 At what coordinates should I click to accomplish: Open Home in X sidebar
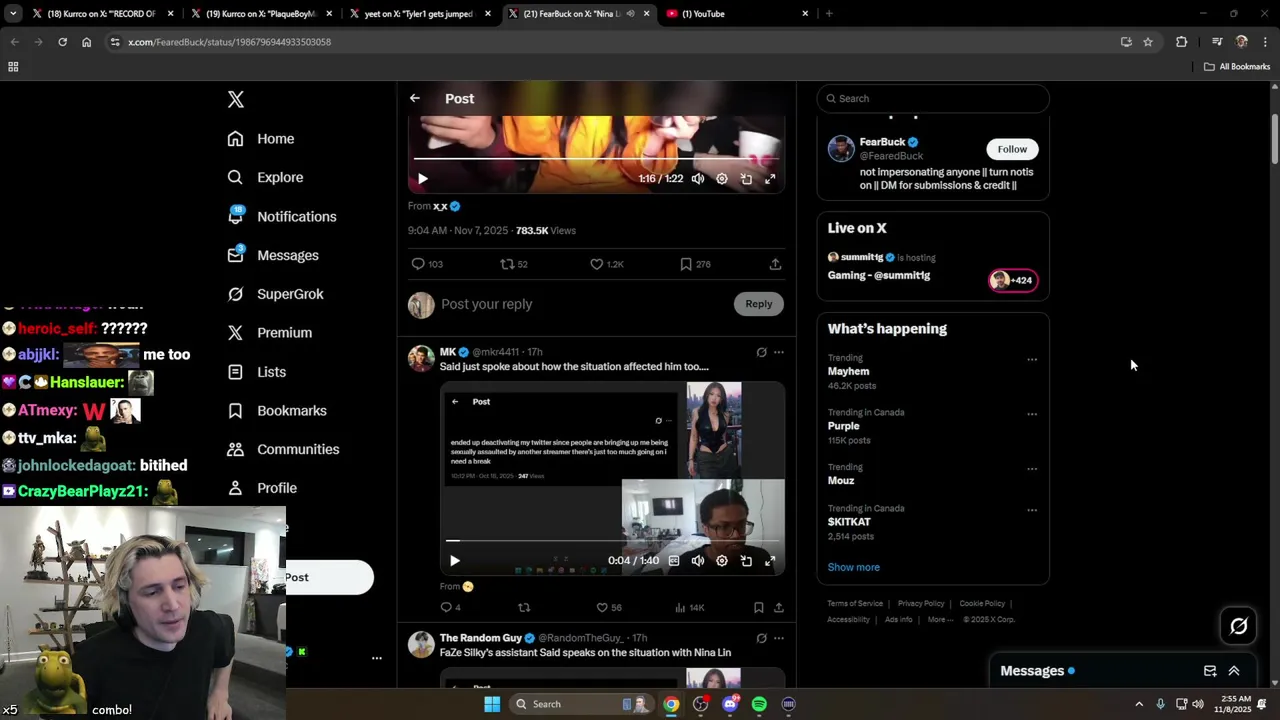(x=261, y=139)
